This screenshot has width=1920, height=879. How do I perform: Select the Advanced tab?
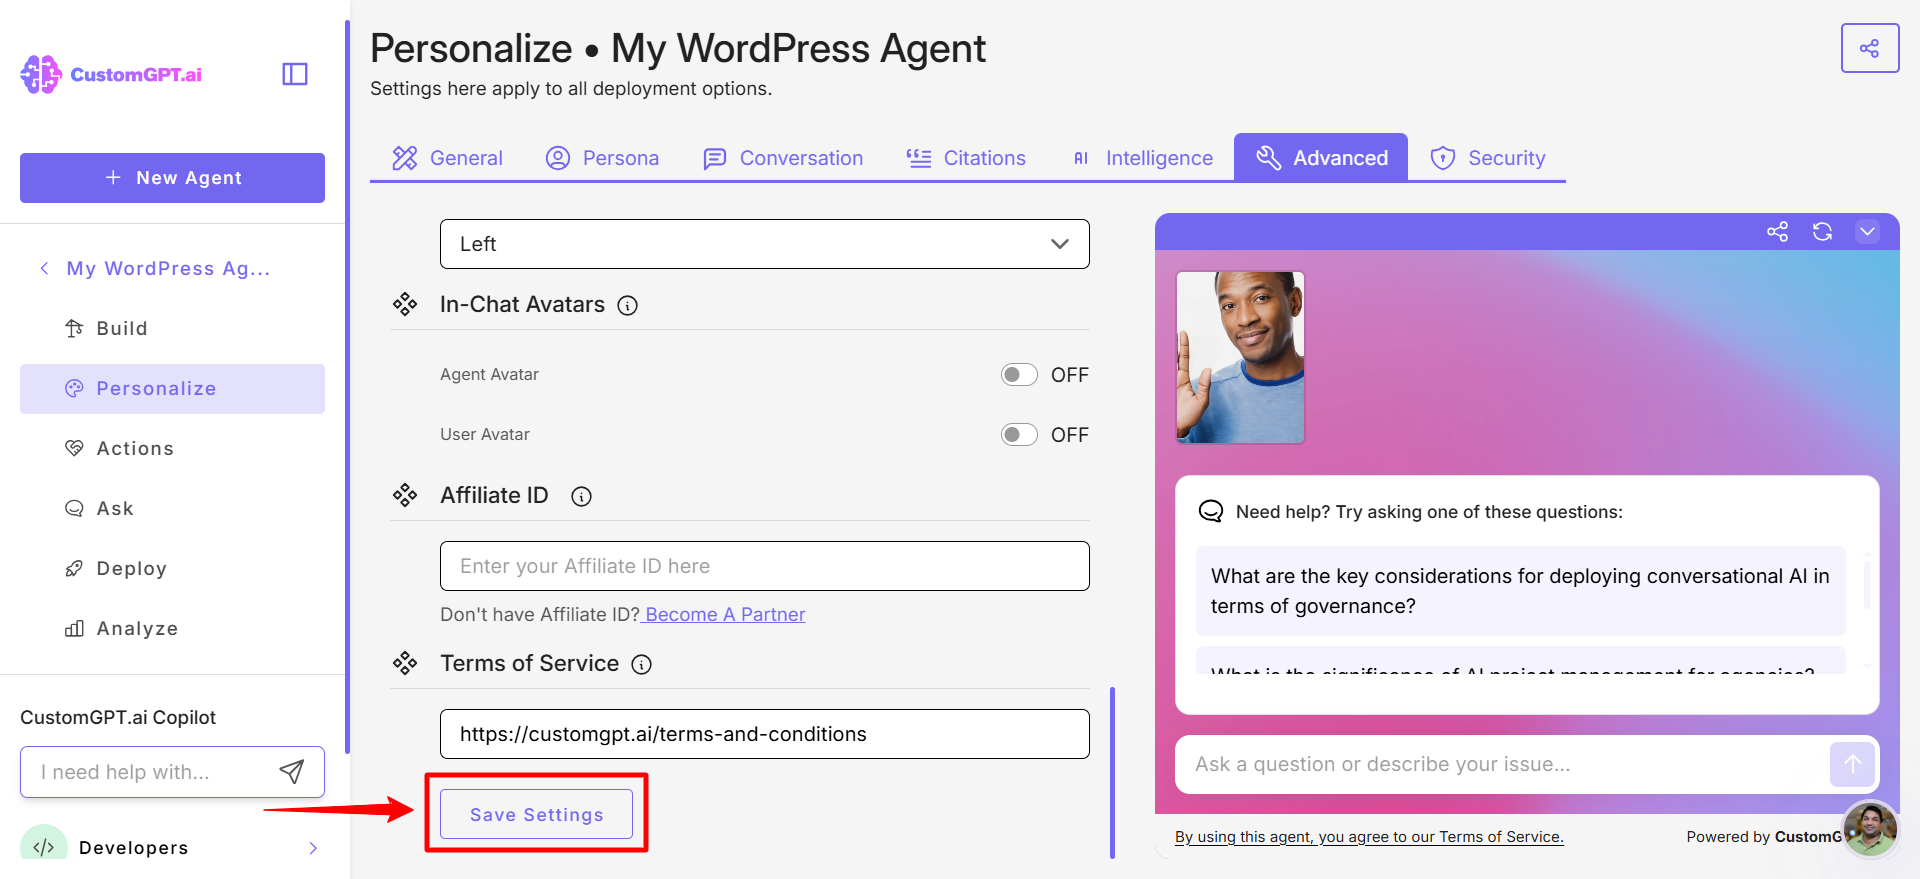click(1321, 157)
